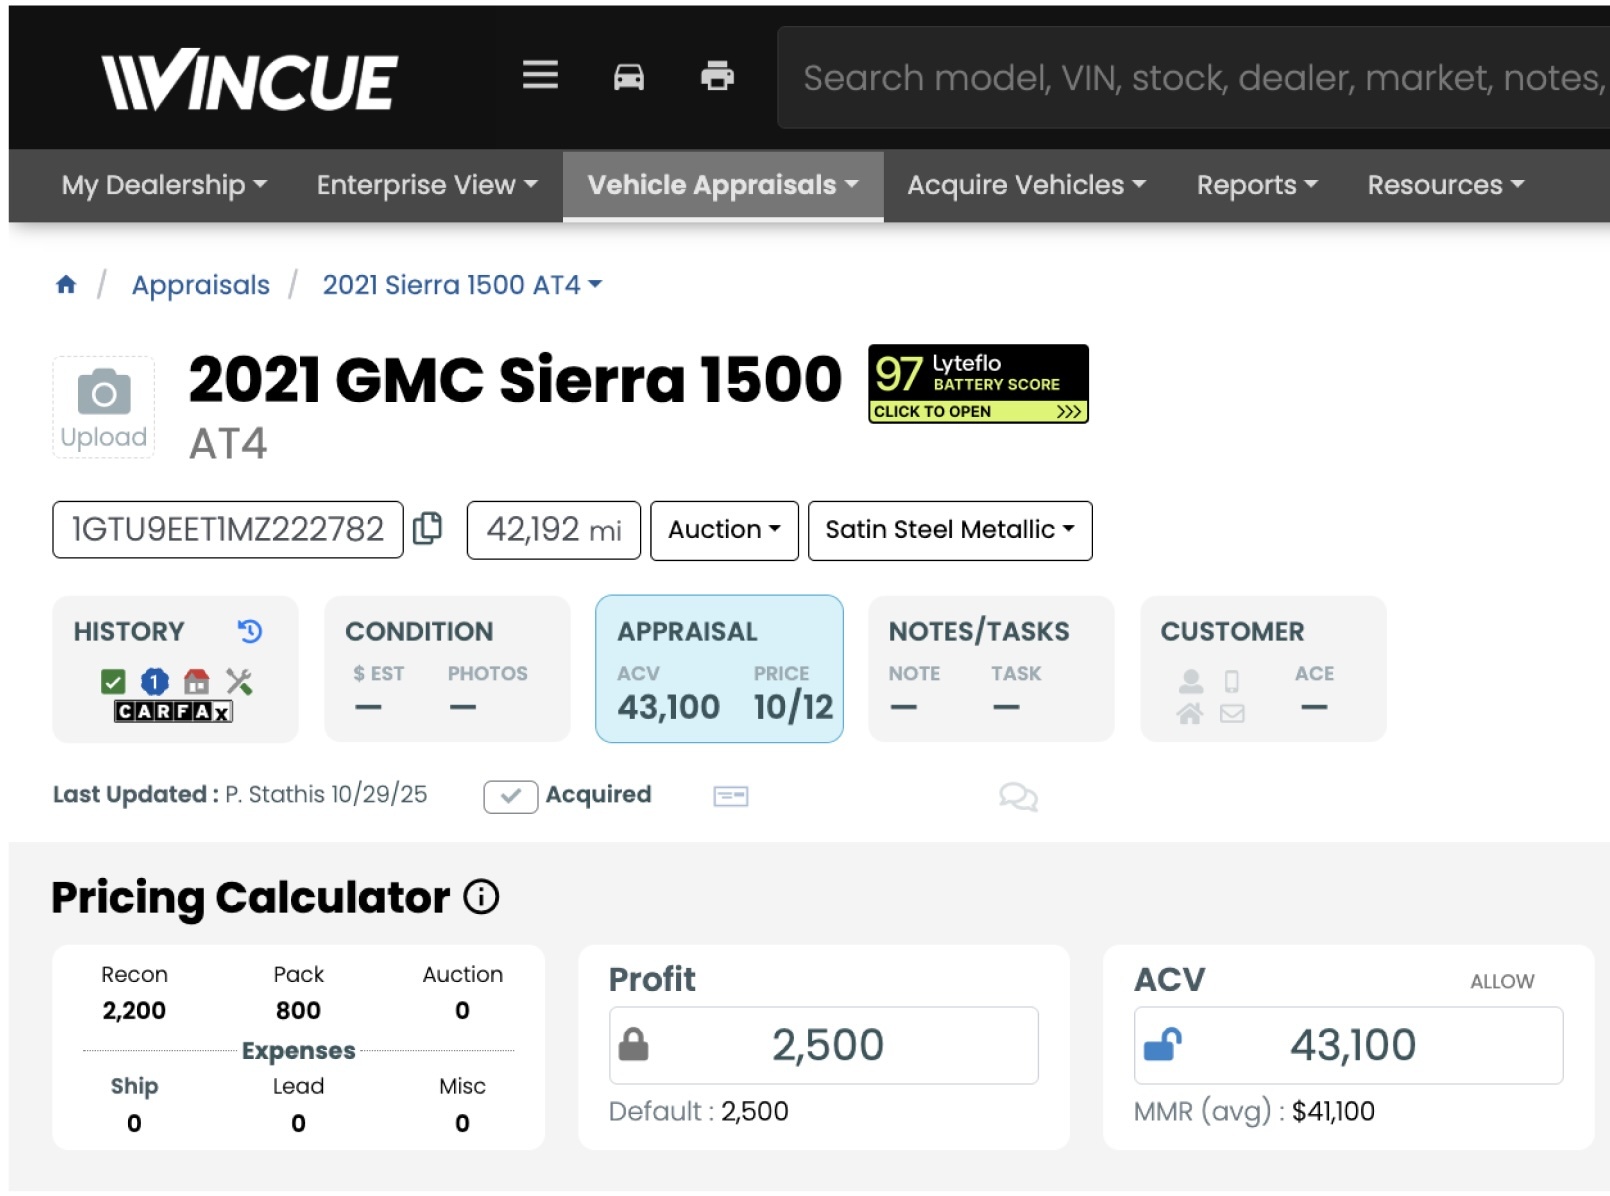Click the printer icon
1610x1196 pixels.
[717, 76]
